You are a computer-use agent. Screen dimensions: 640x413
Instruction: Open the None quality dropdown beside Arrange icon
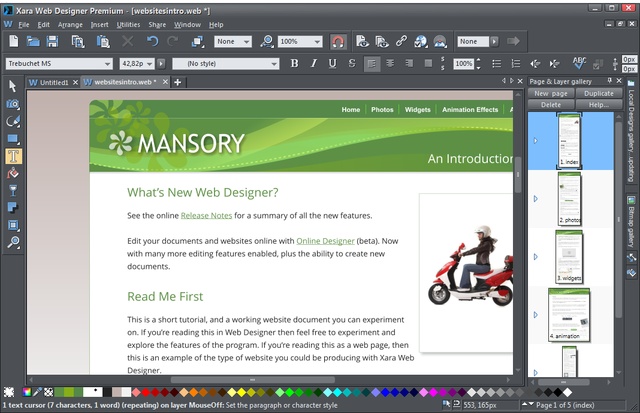click(247, 42)
